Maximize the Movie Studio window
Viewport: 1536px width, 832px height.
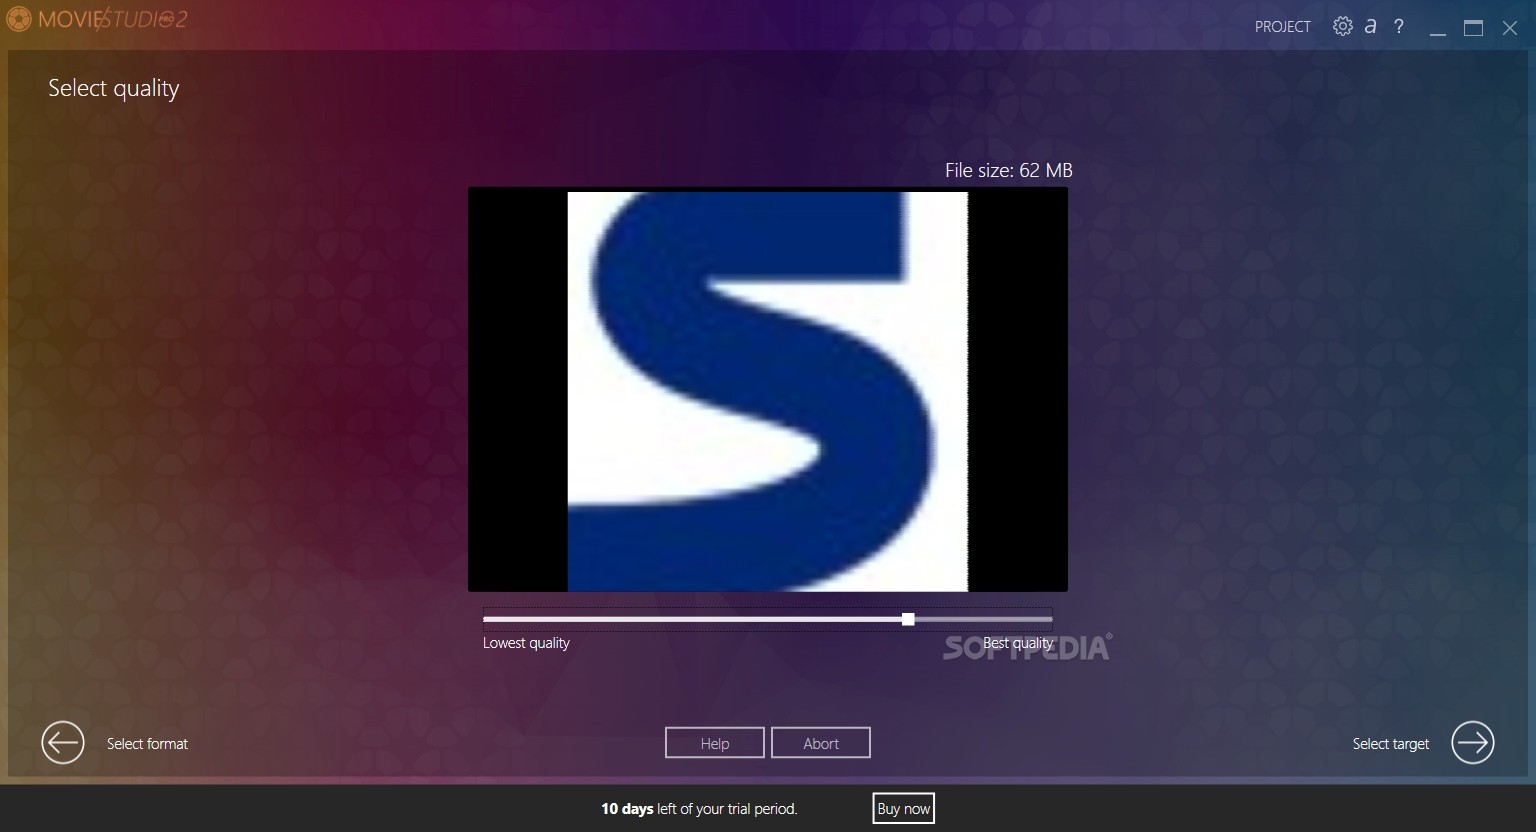tap(1473, 28)
